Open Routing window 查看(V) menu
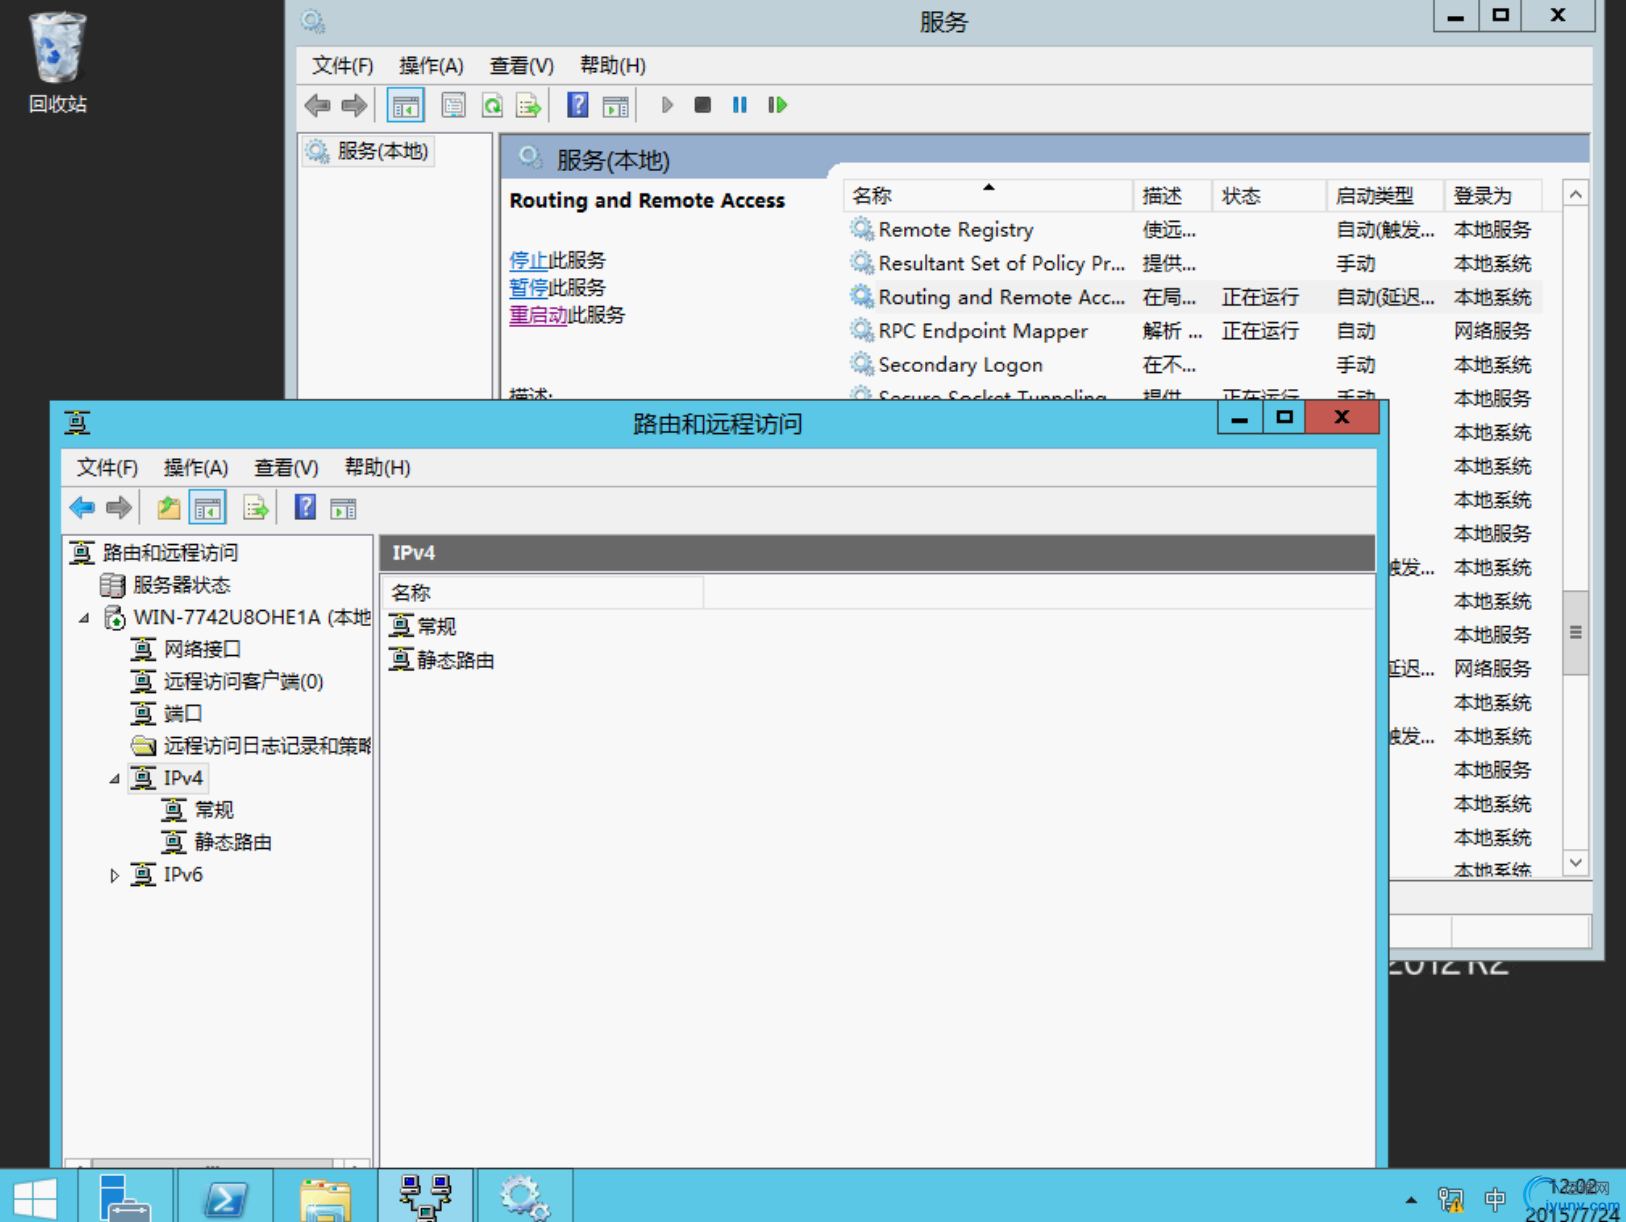This screenshot has width=1626, height=1222. tap(286, 467)
